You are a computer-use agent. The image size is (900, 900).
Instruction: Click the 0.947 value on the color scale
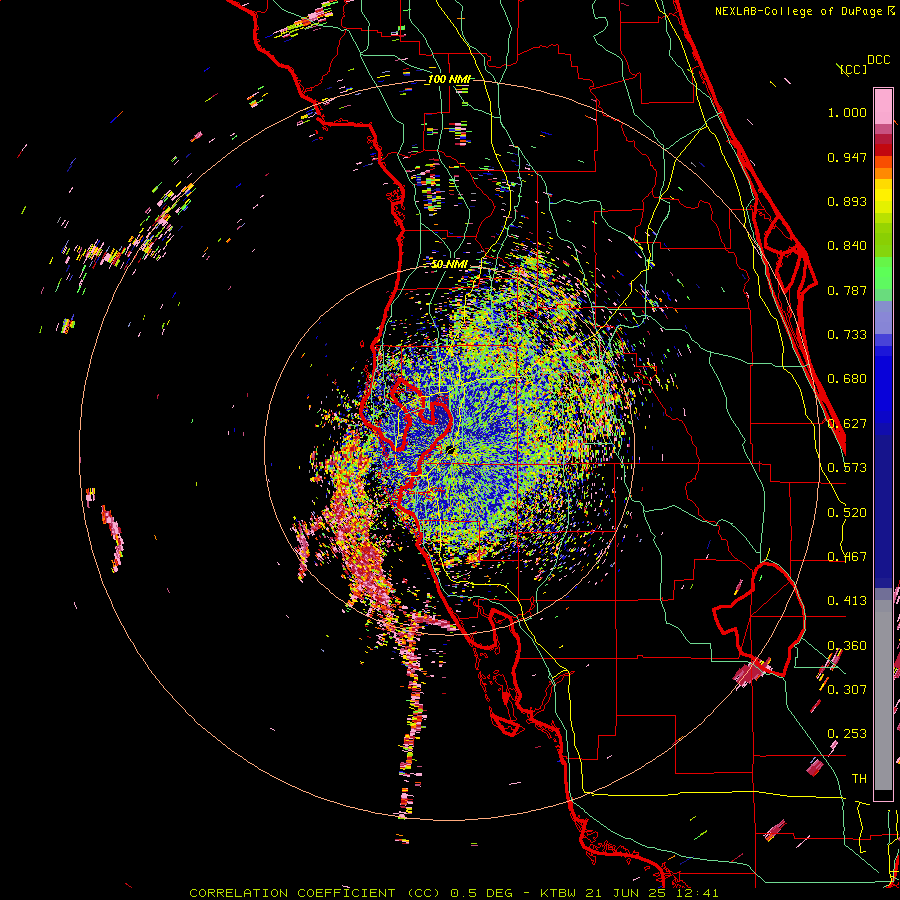(847, 157)
